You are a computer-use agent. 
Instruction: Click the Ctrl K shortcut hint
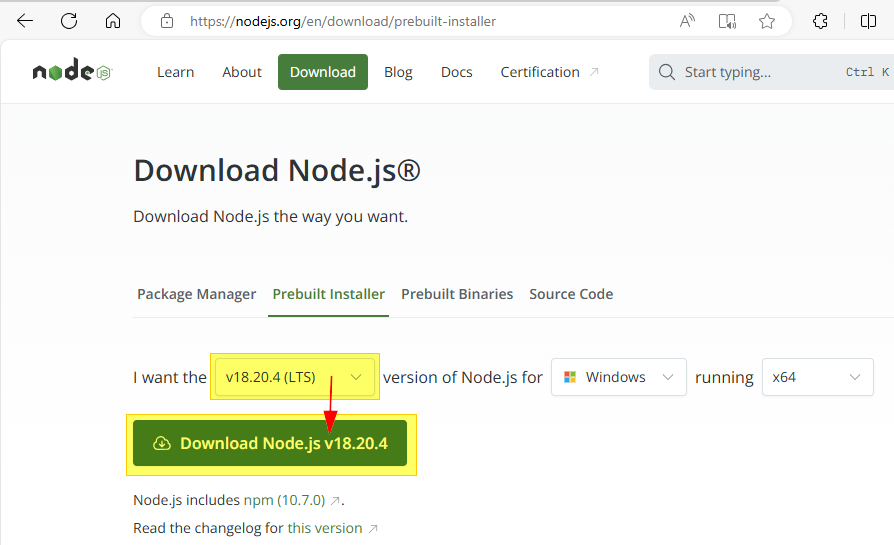pos(867,72)
